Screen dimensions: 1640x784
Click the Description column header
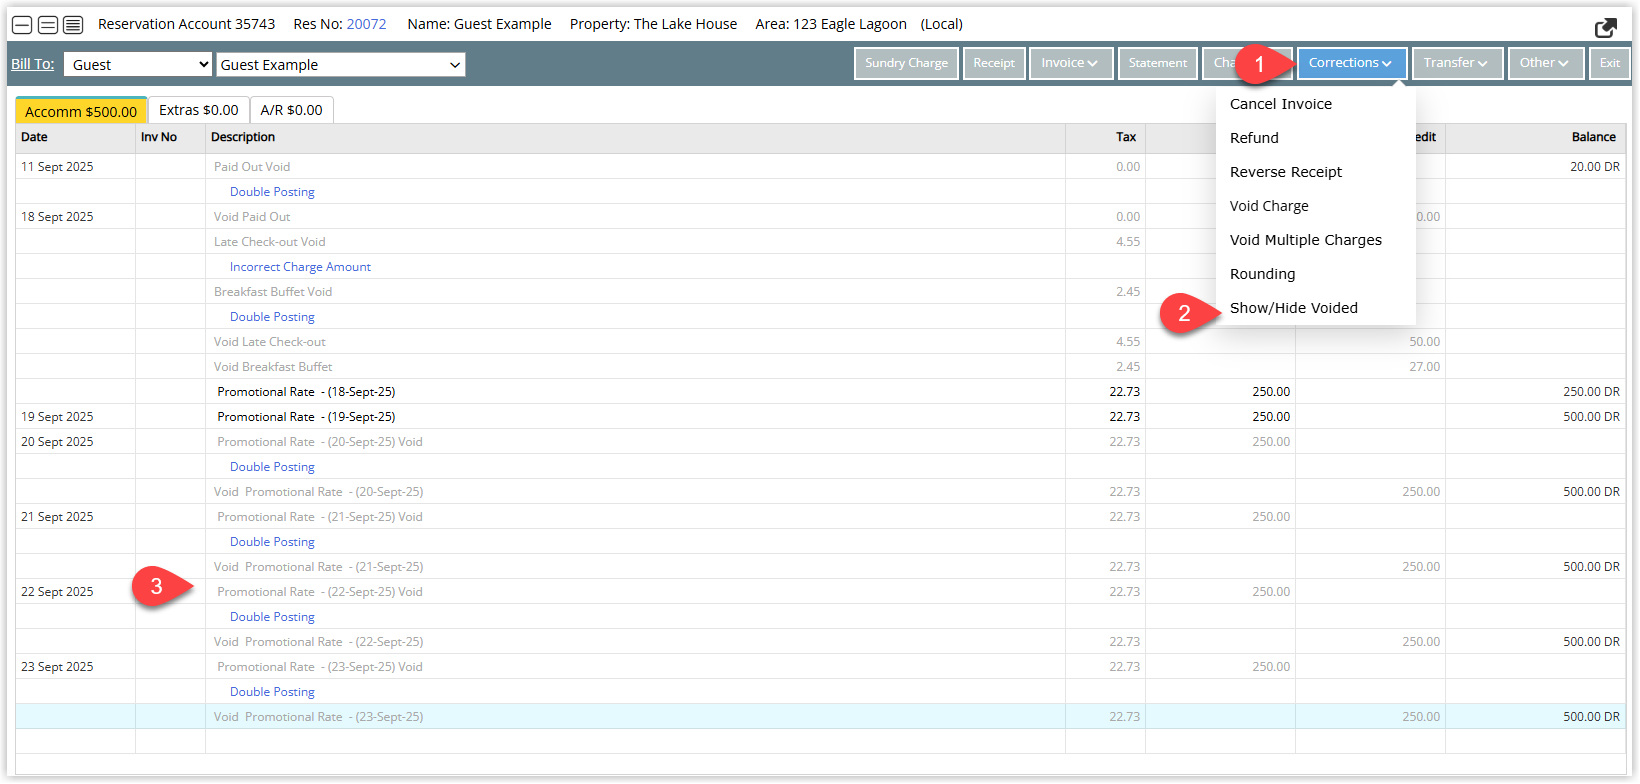pyautogui.click(x=635, y=138)
